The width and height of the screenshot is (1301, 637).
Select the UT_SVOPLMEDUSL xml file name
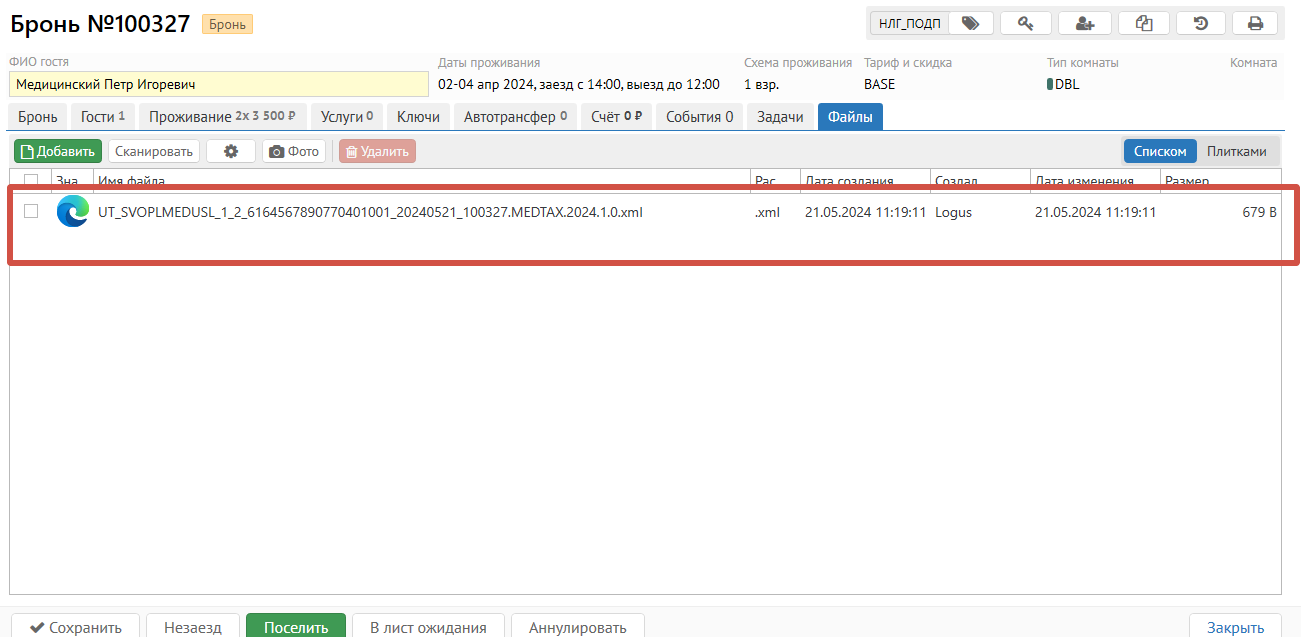370,212
